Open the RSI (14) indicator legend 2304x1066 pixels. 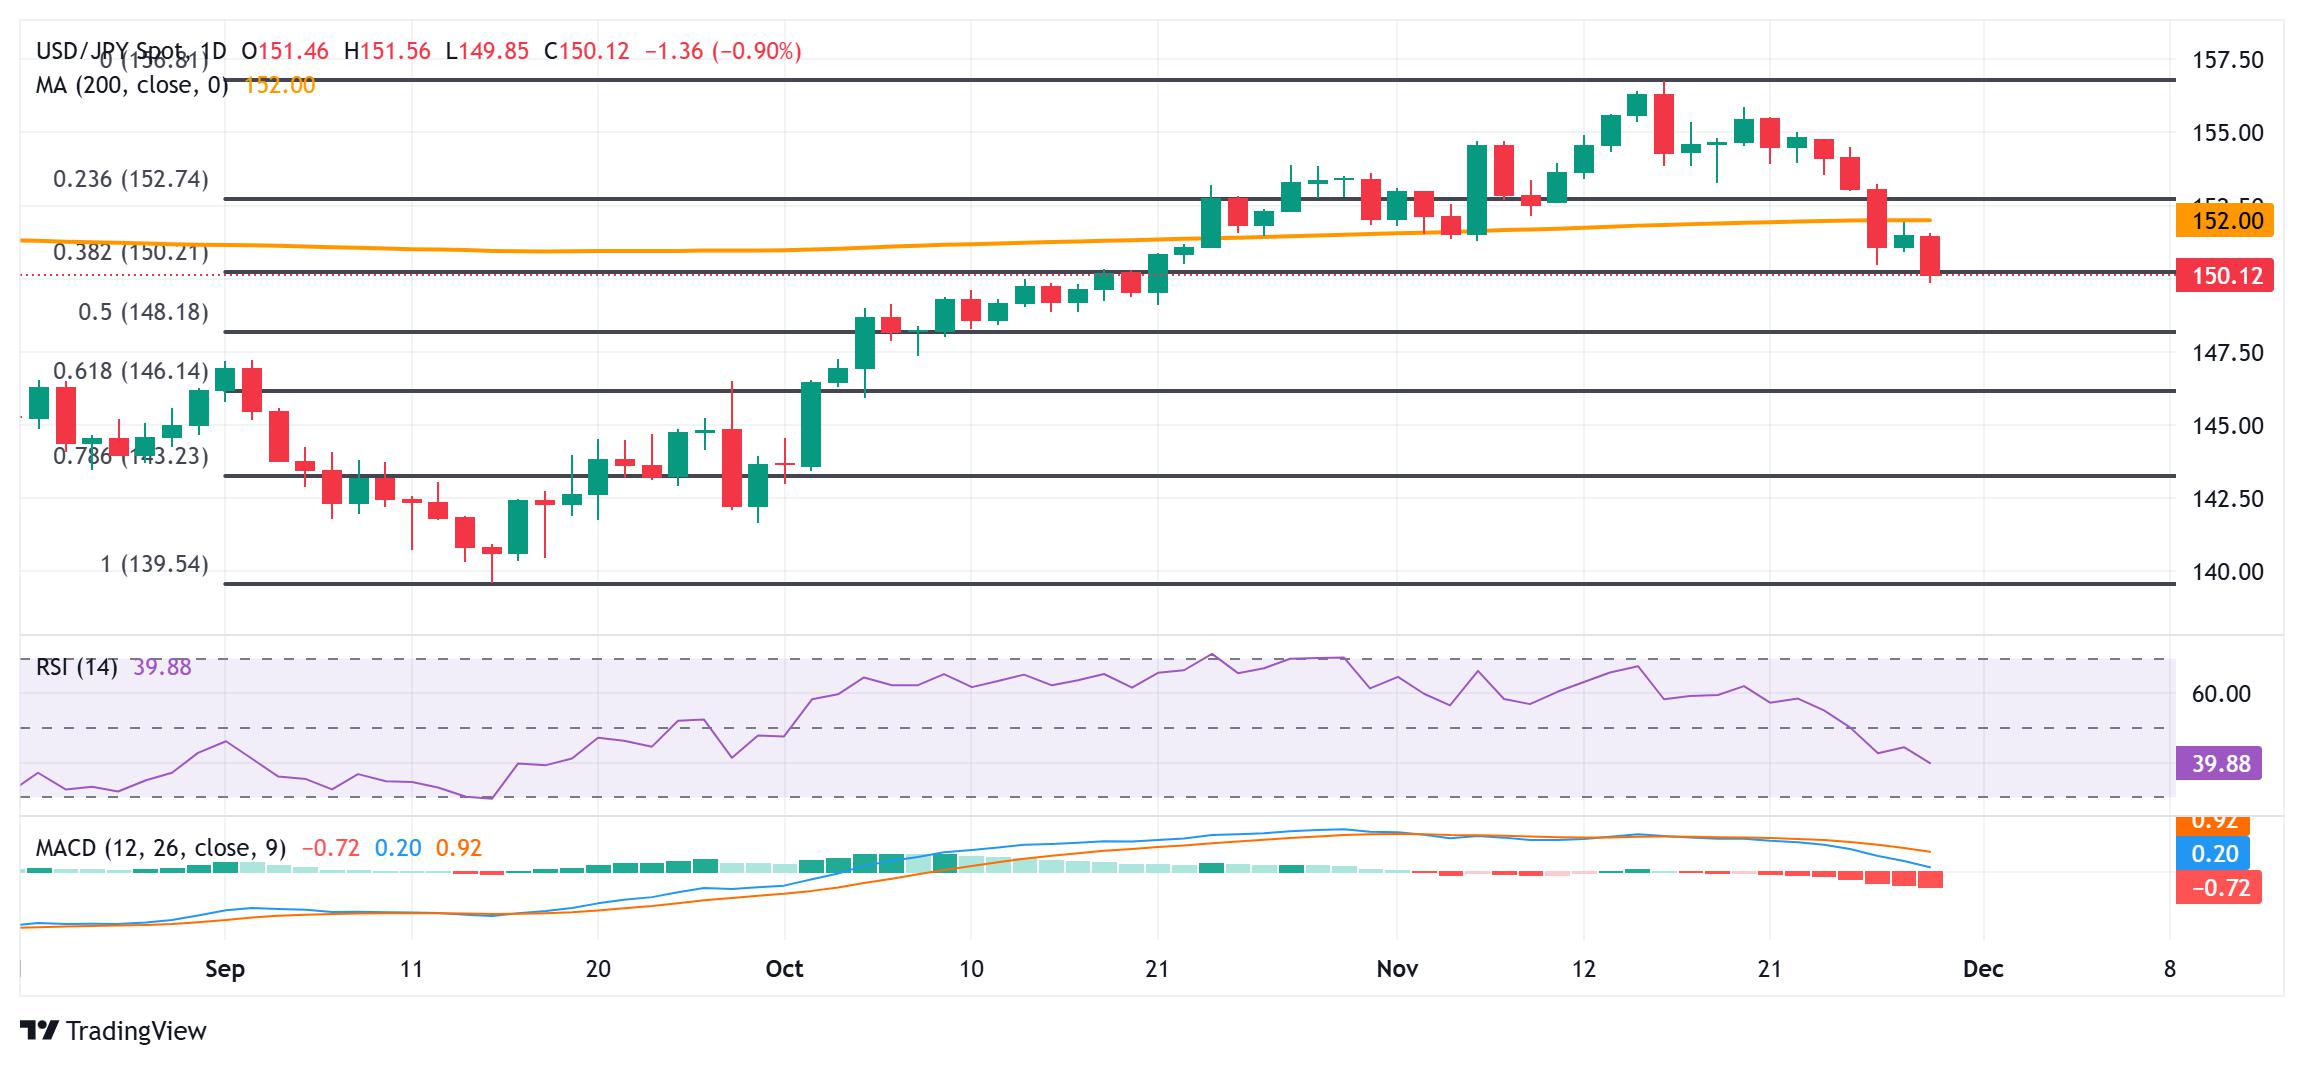tap(76, 667)
